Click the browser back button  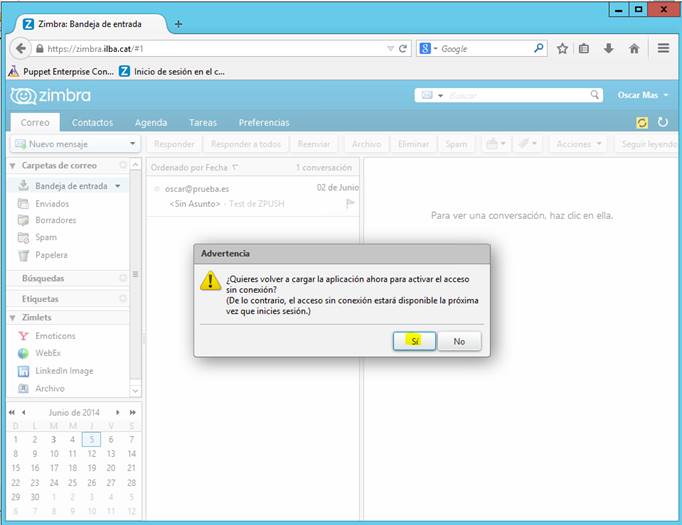coord(20,48)
